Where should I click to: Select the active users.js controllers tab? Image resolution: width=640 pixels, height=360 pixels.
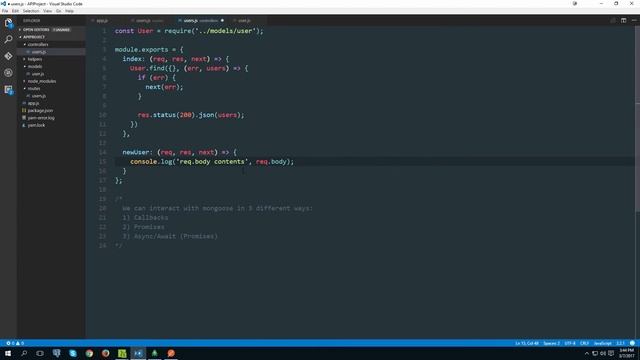point(200,20)
